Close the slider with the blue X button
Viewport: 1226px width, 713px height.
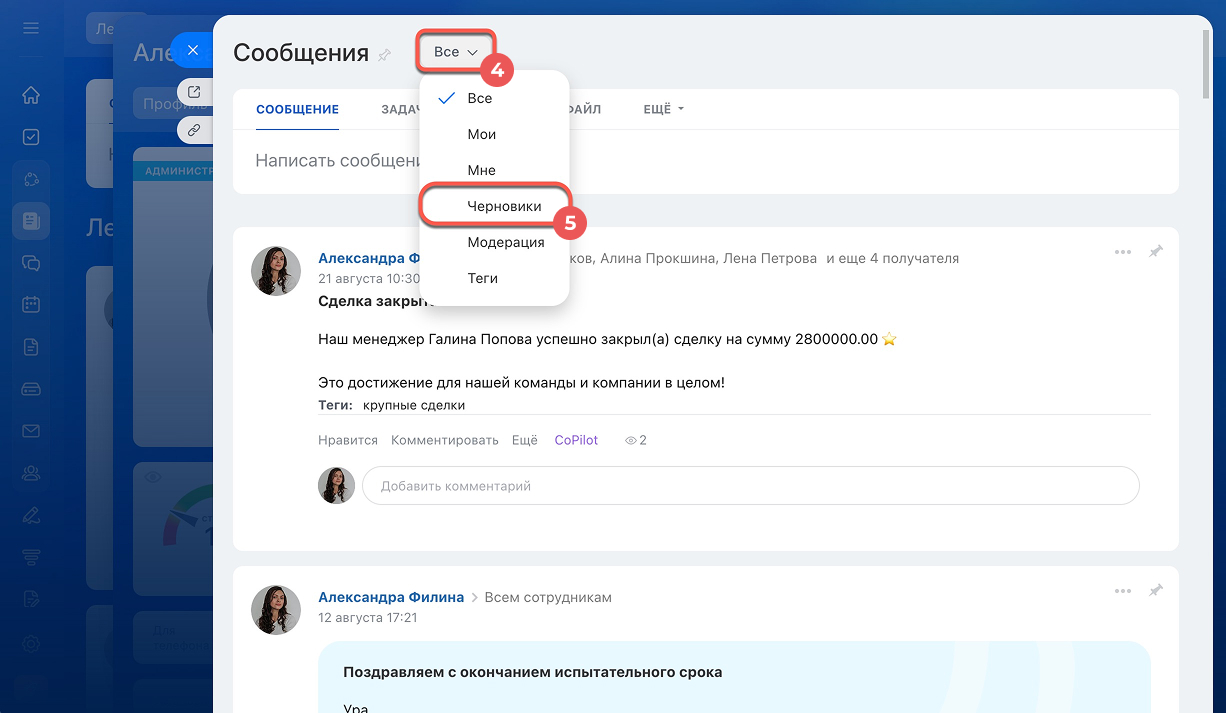[x=193, y=50]
